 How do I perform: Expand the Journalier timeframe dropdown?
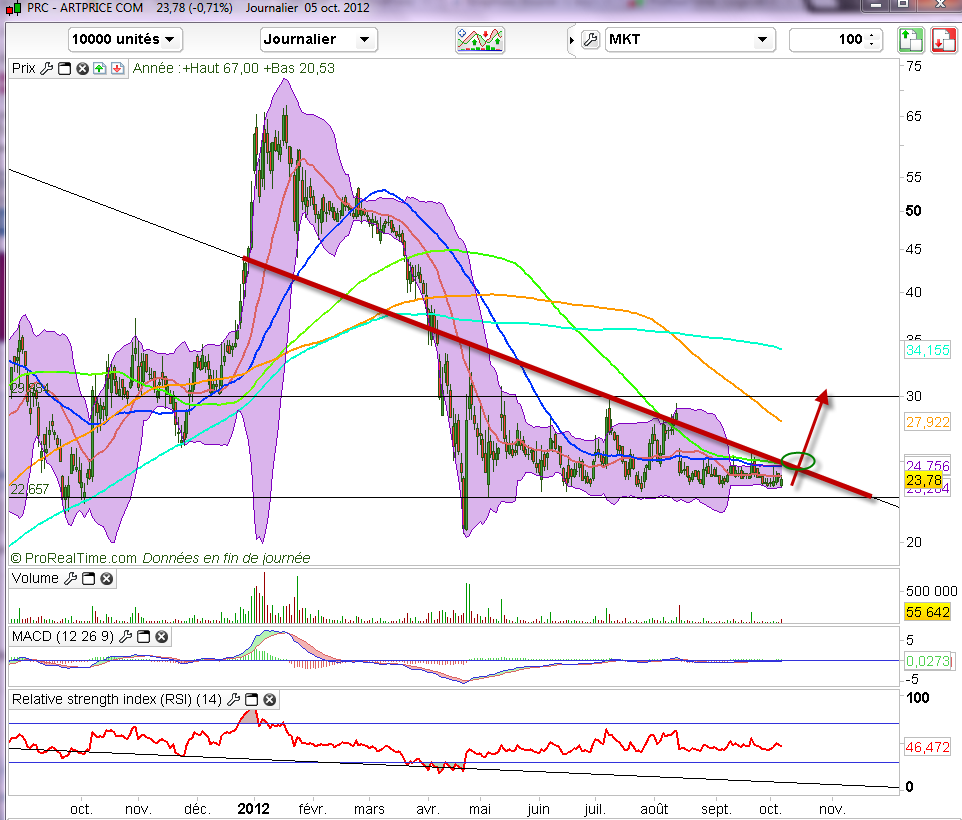(x=318, y=40)
